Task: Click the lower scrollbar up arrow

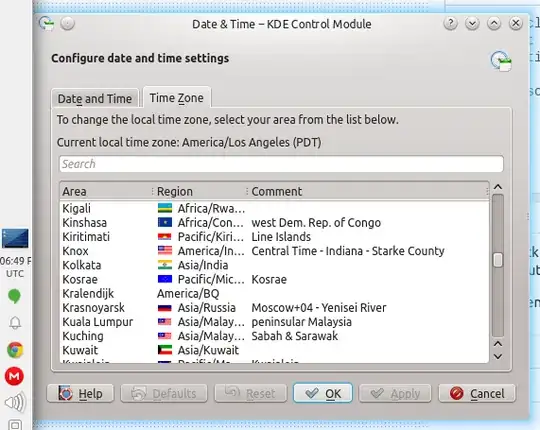Action: (498, 344)
